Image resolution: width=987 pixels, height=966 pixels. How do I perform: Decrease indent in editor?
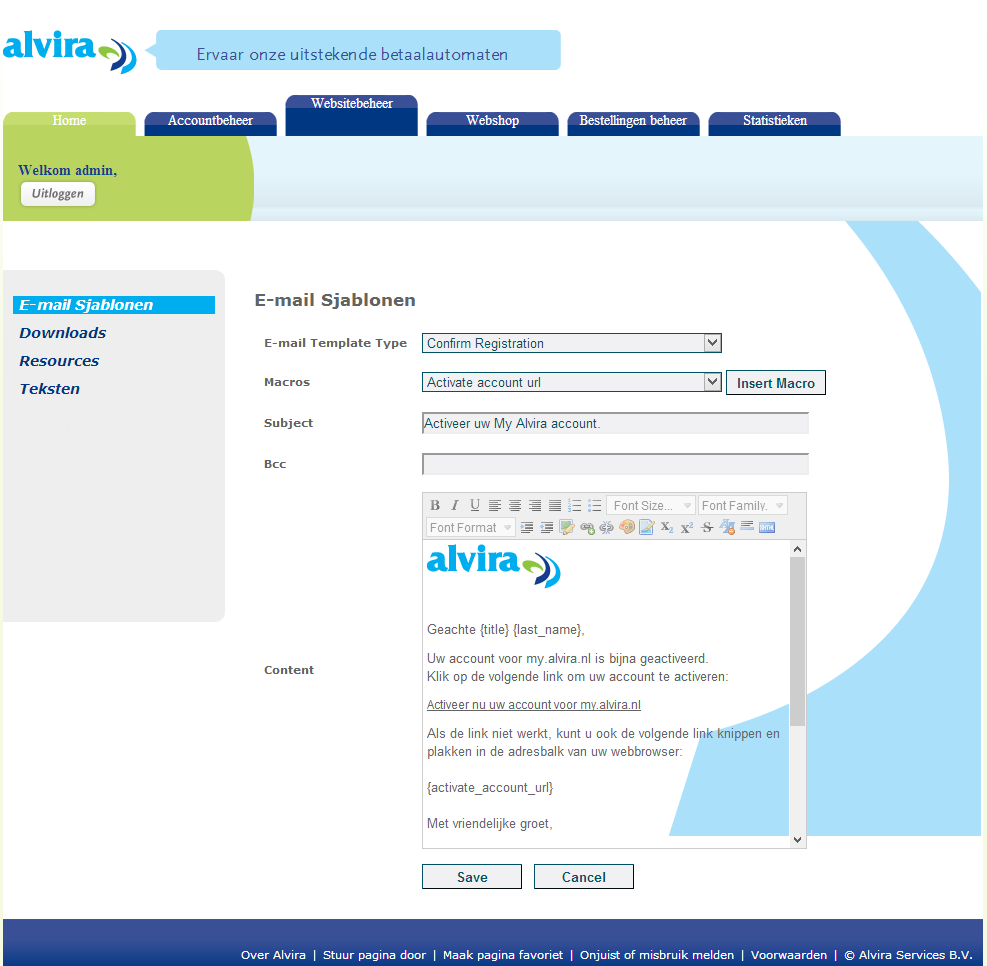coord(547,527)
